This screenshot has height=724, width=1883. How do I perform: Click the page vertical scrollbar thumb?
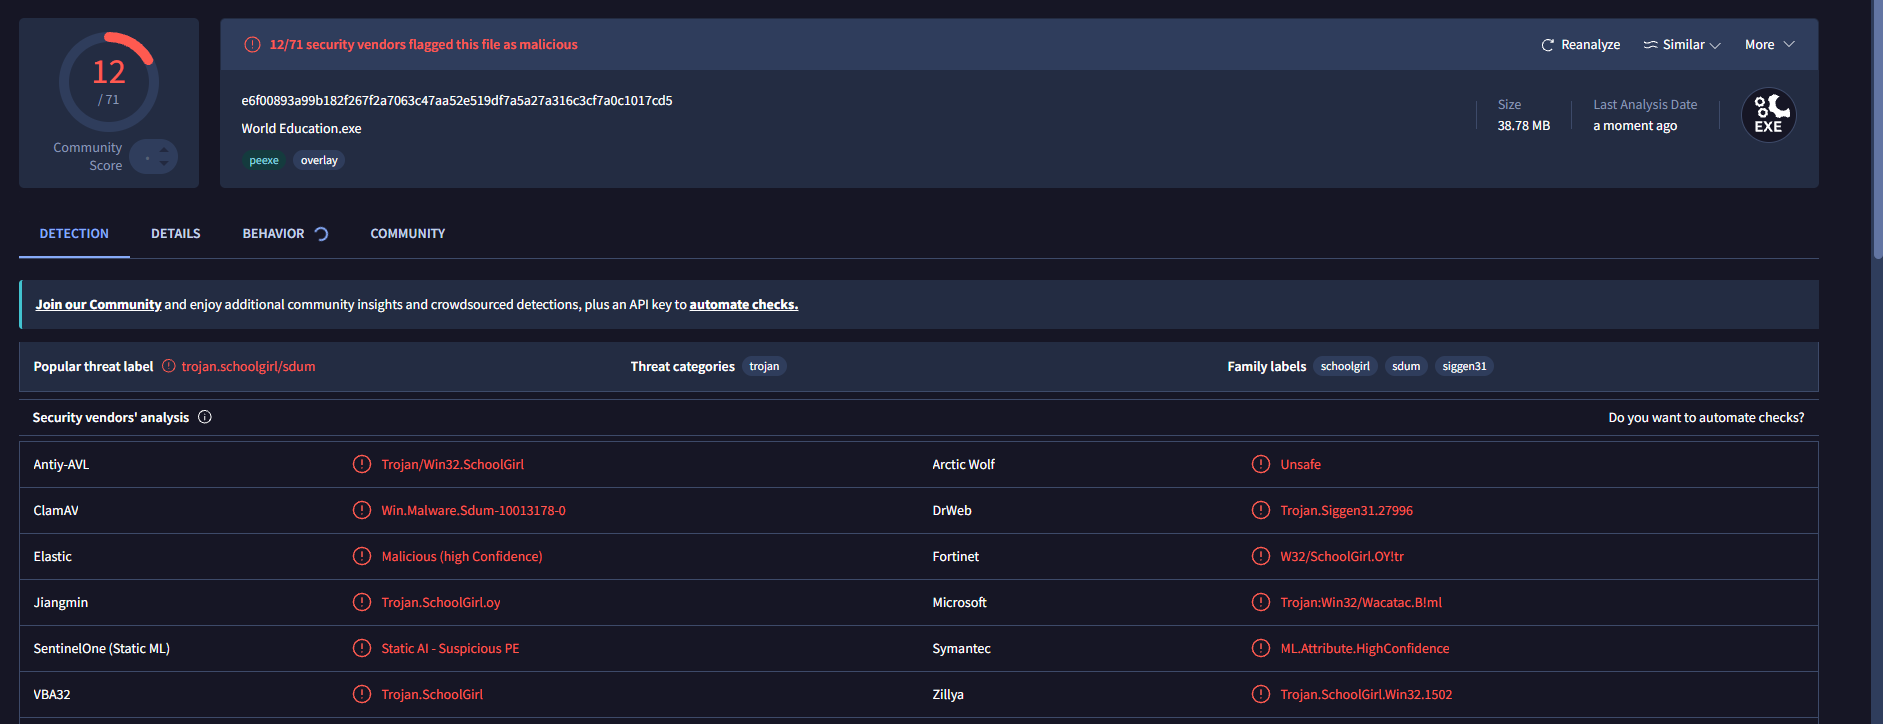1877,130
